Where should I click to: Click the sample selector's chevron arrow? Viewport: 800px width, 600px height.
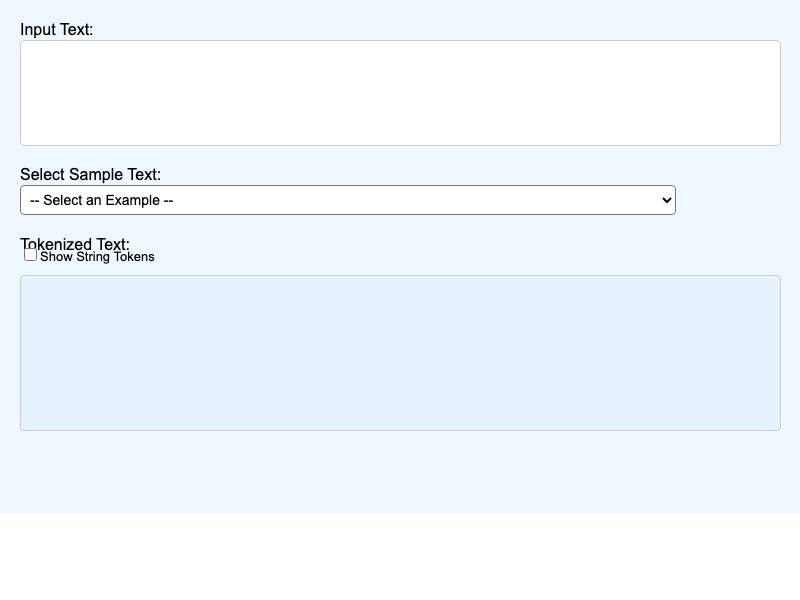[667, 200]
